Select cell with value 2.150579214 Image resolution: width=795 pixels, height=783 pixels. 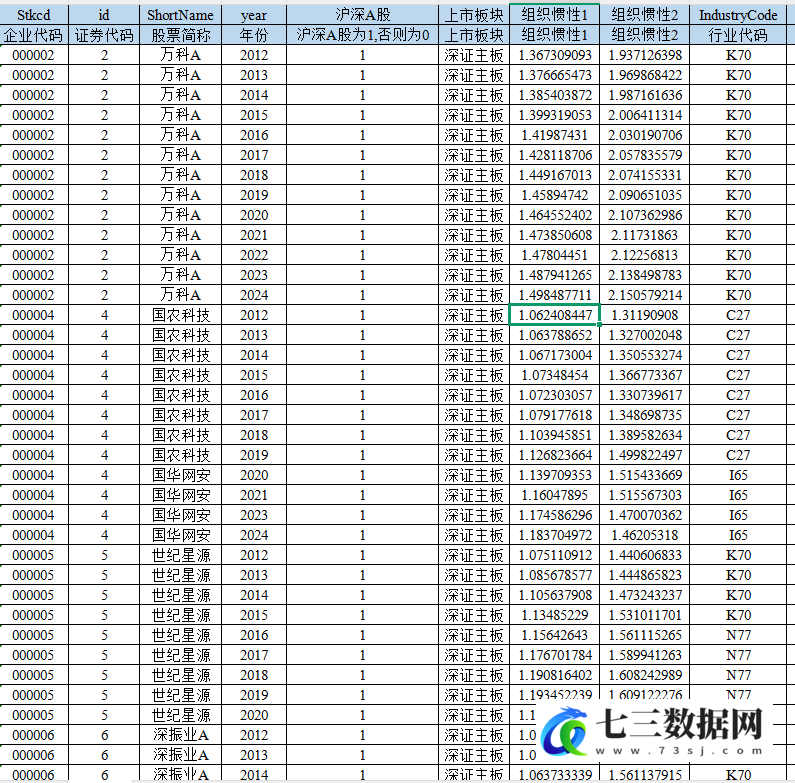[645, 295]
